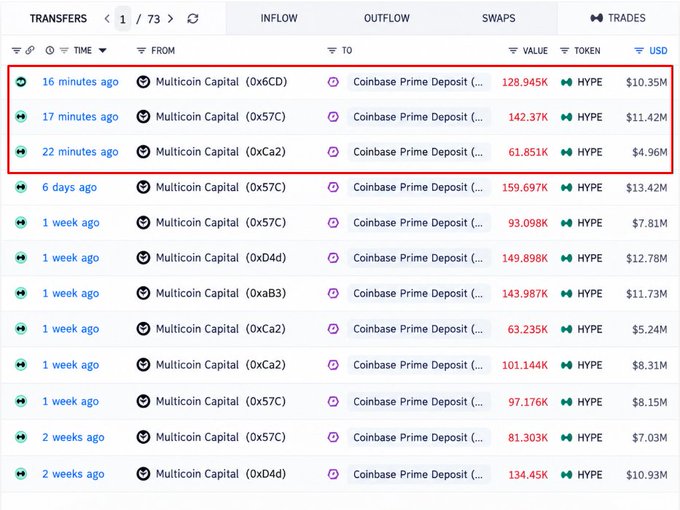Filter by the VALUE column
680x510 pixels.
513,51
